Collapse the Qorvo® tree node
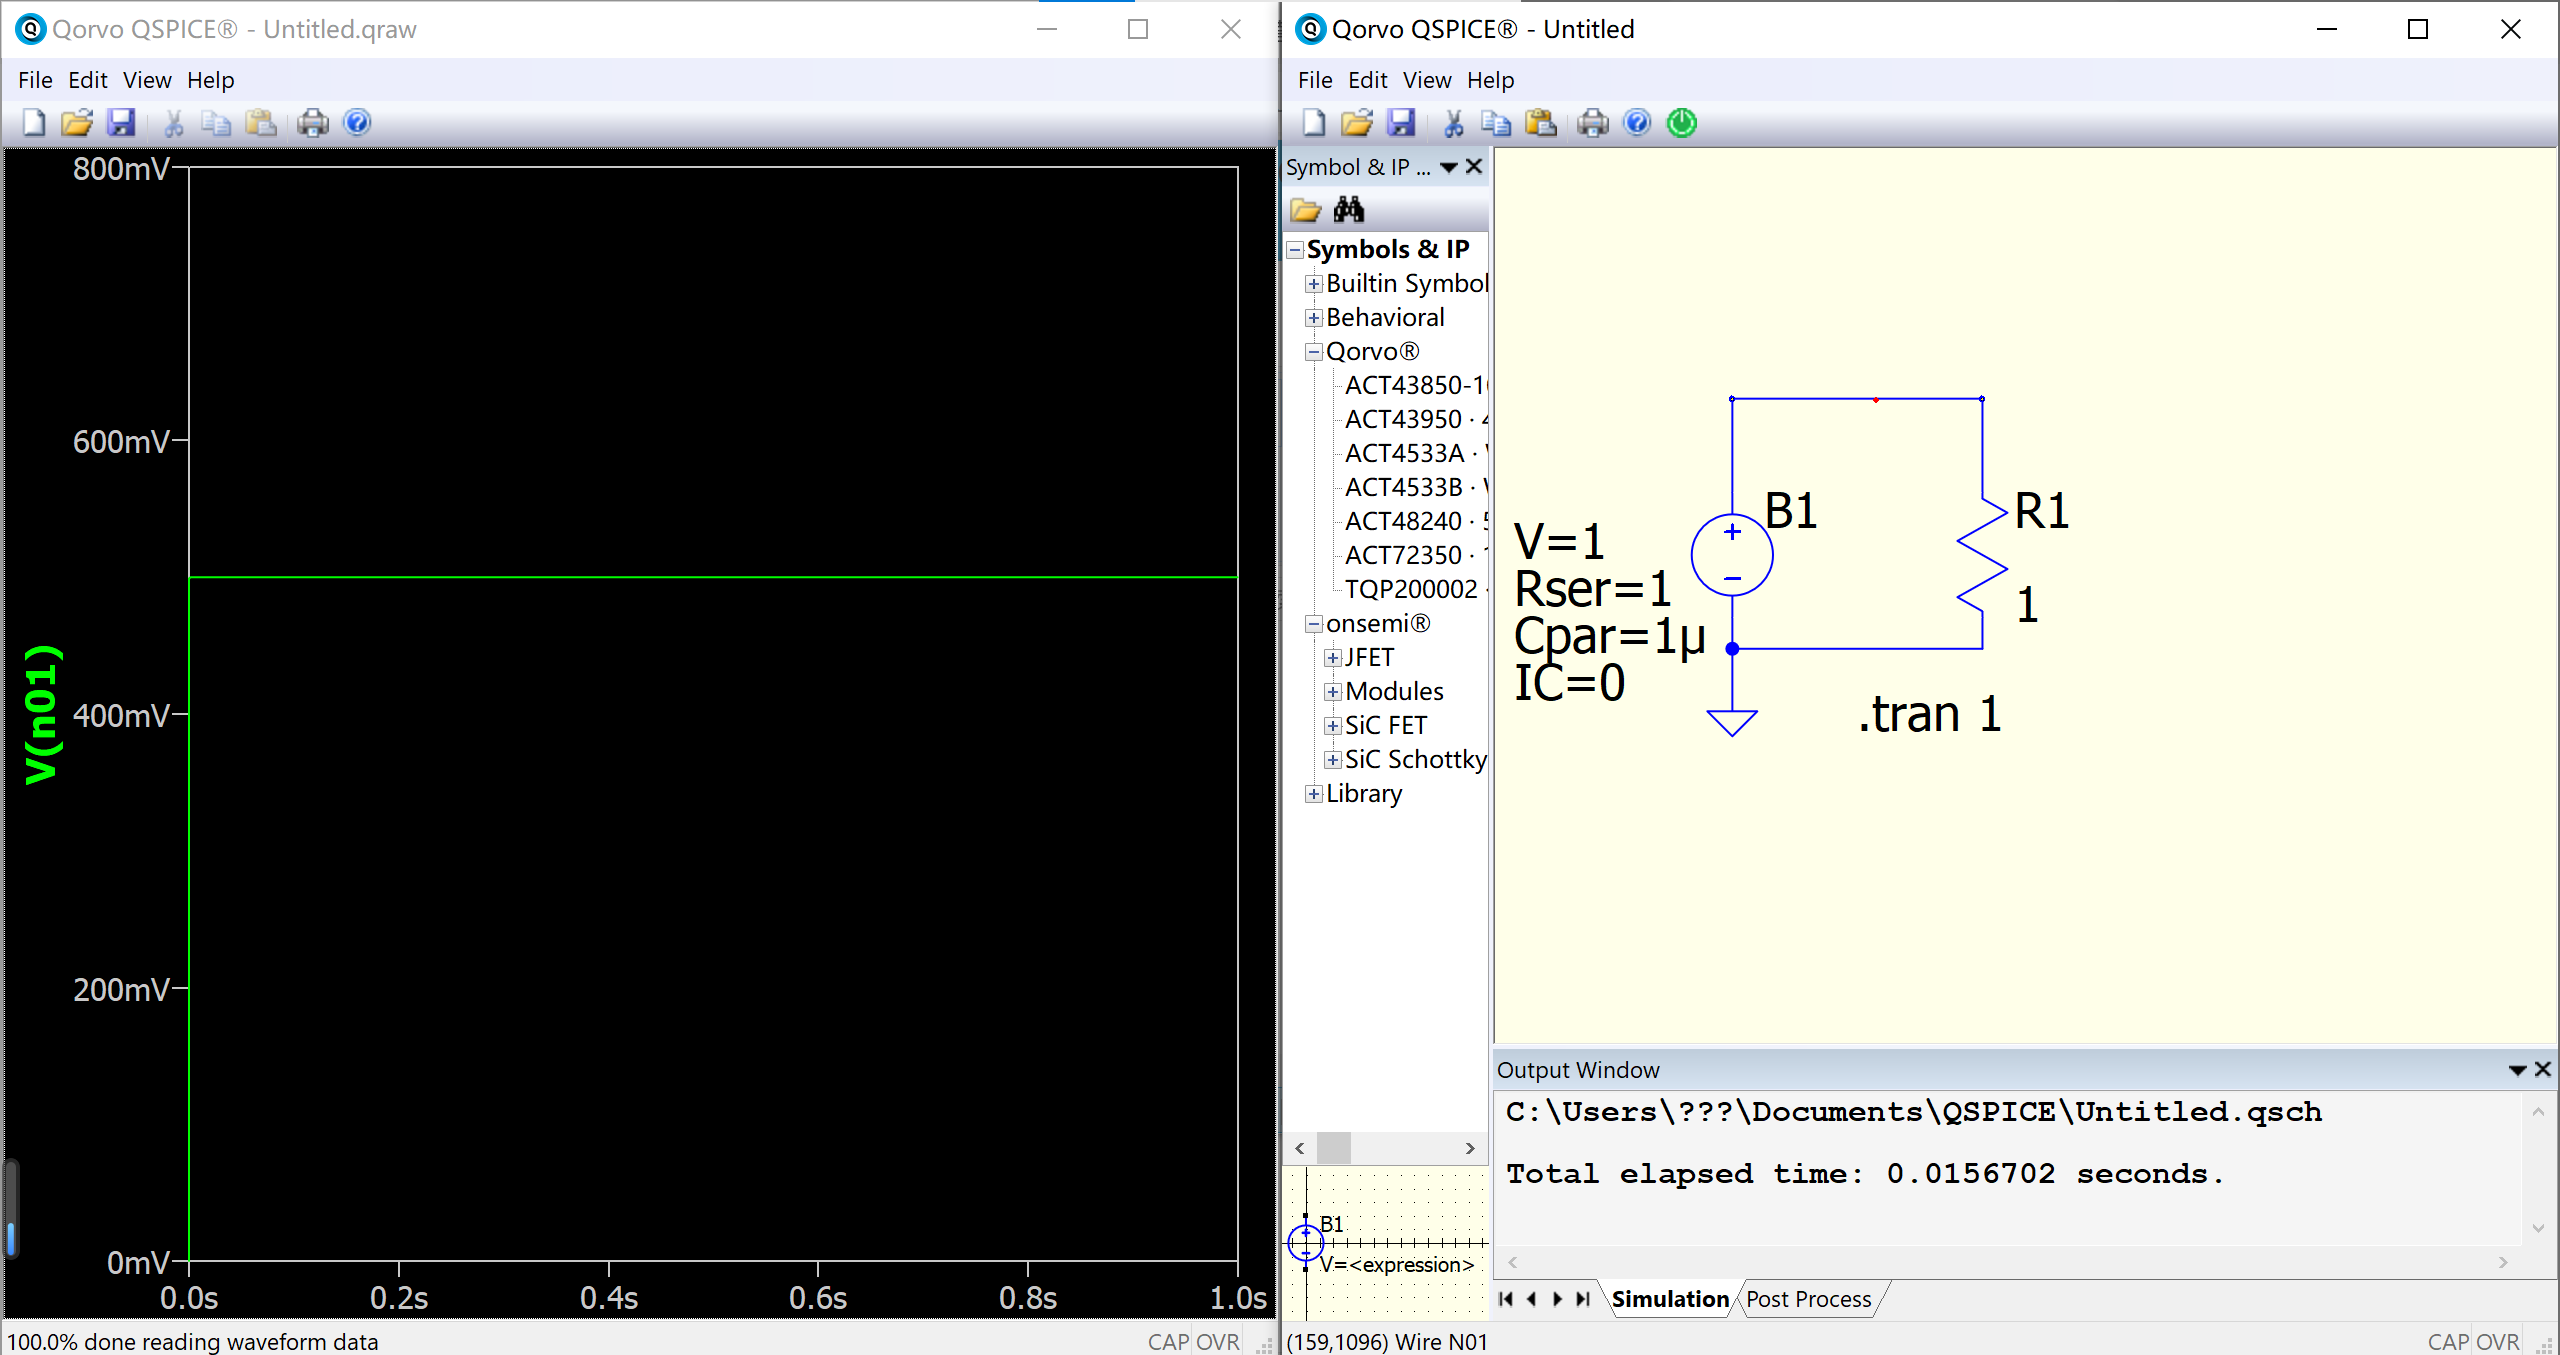2560x1355 pixels. [1314, 352]
